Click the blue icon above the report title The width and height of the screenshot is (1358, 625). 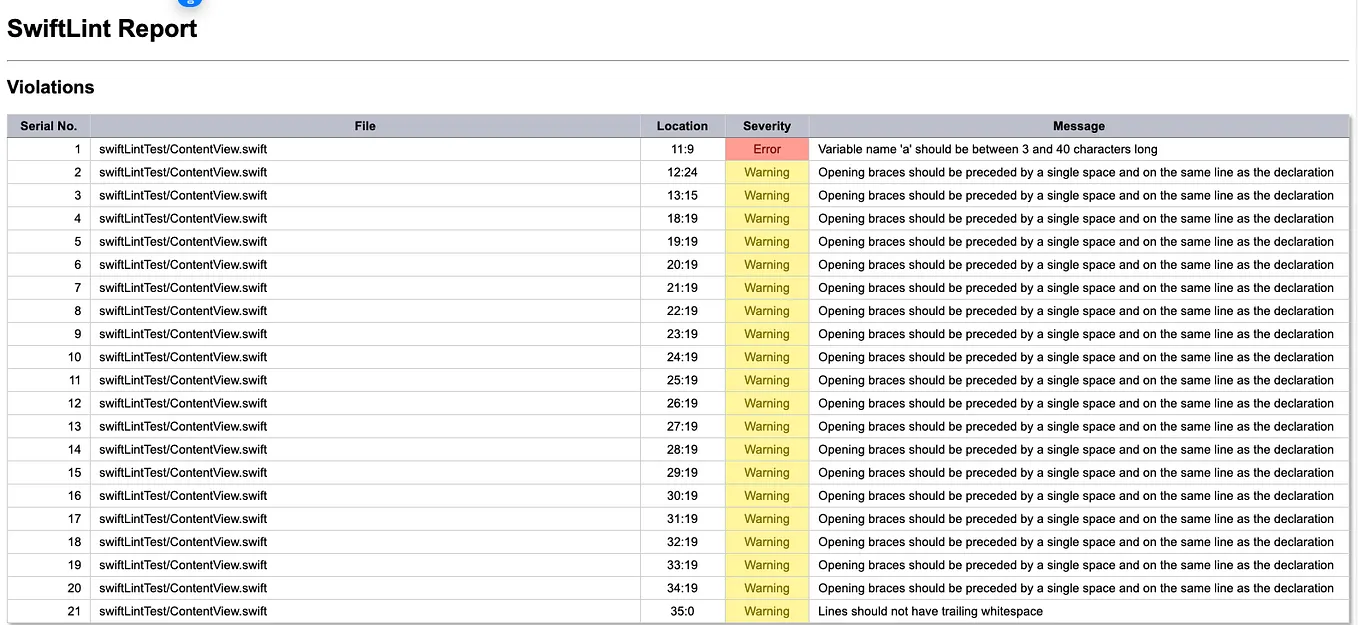tap(190, 2)
